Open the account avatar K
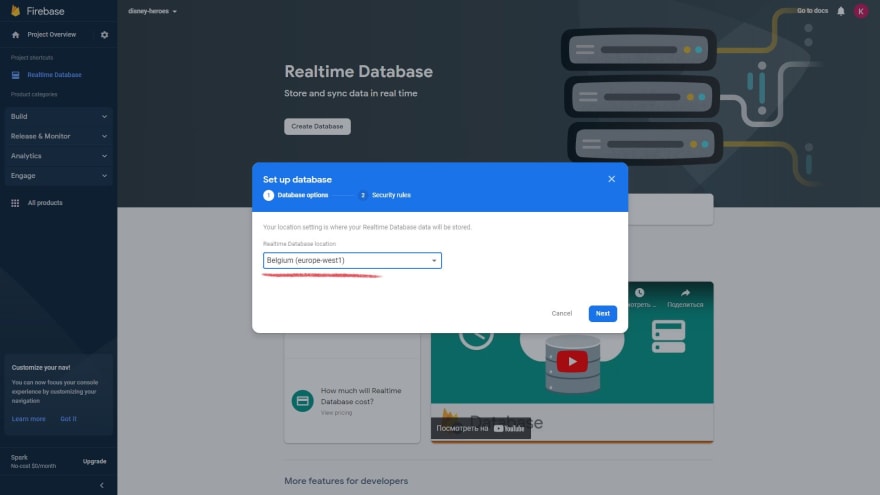880x495 pixels. [x=861, y=11]
